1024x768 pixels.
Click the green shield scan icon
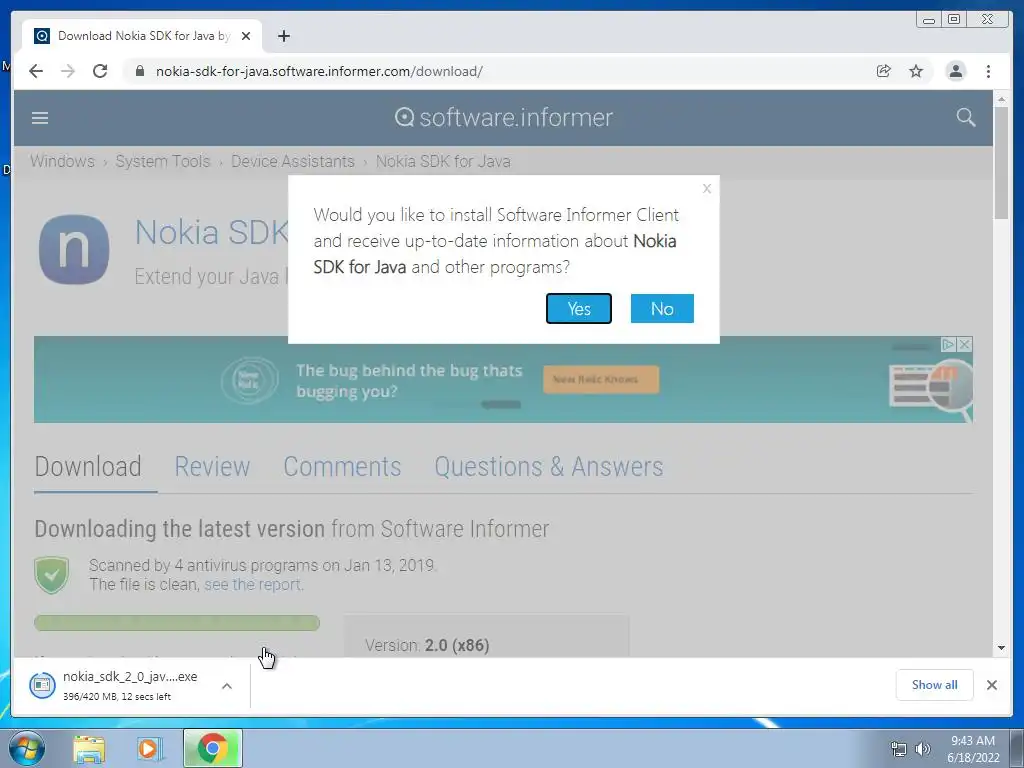point(52,575)
